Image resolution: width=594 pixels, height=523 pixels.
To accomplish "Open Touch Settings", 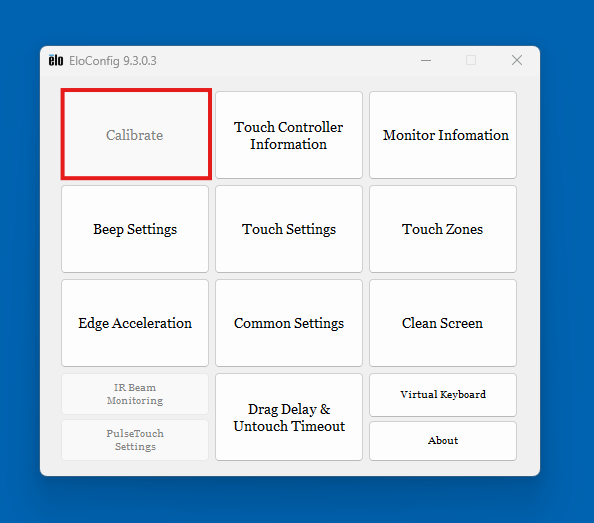I will (x=289, y=229).
